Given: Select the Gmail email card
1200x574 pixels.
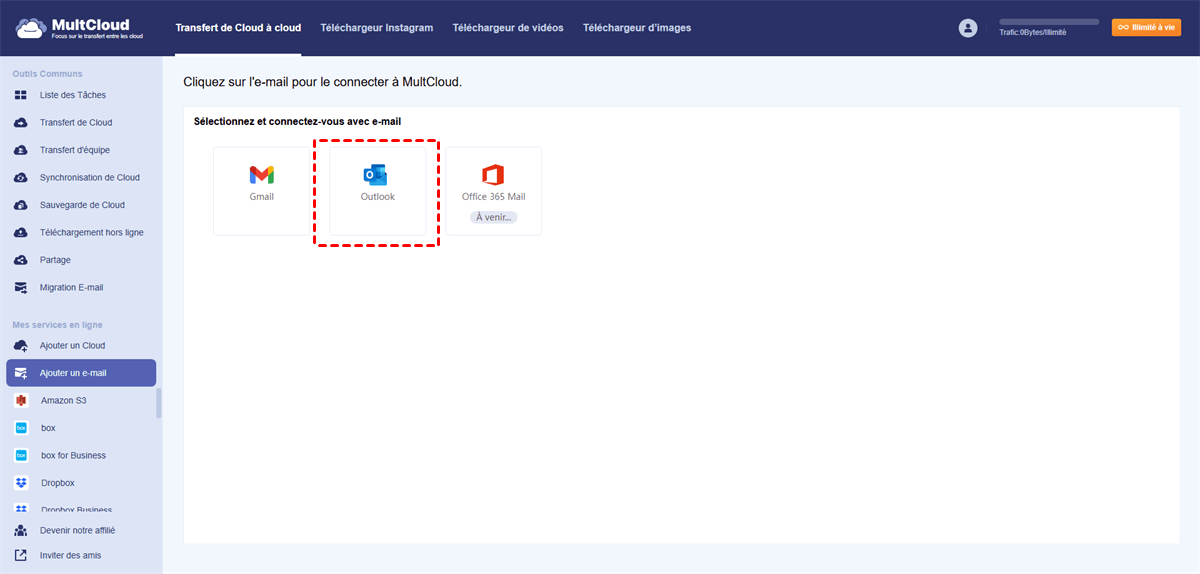Looking at the screenshot, I should 262,191.
